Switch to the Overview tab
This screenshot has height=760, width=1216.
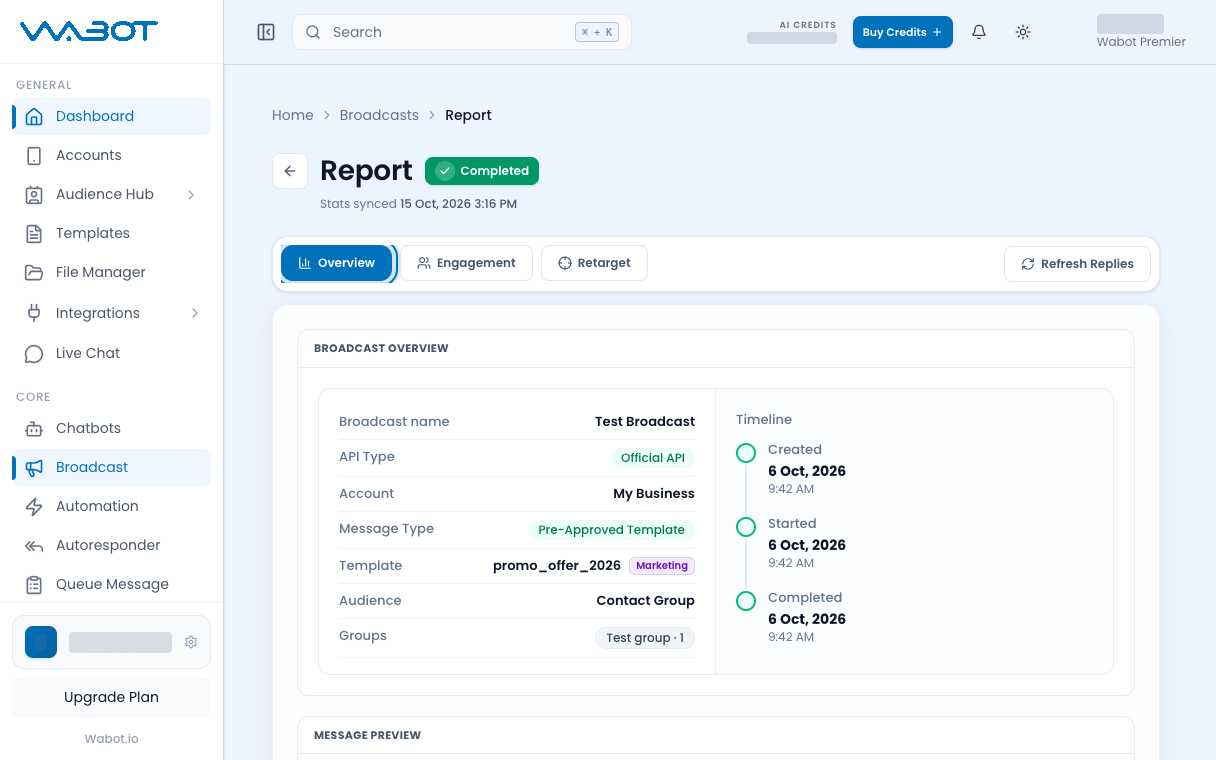tap(336, 263)
